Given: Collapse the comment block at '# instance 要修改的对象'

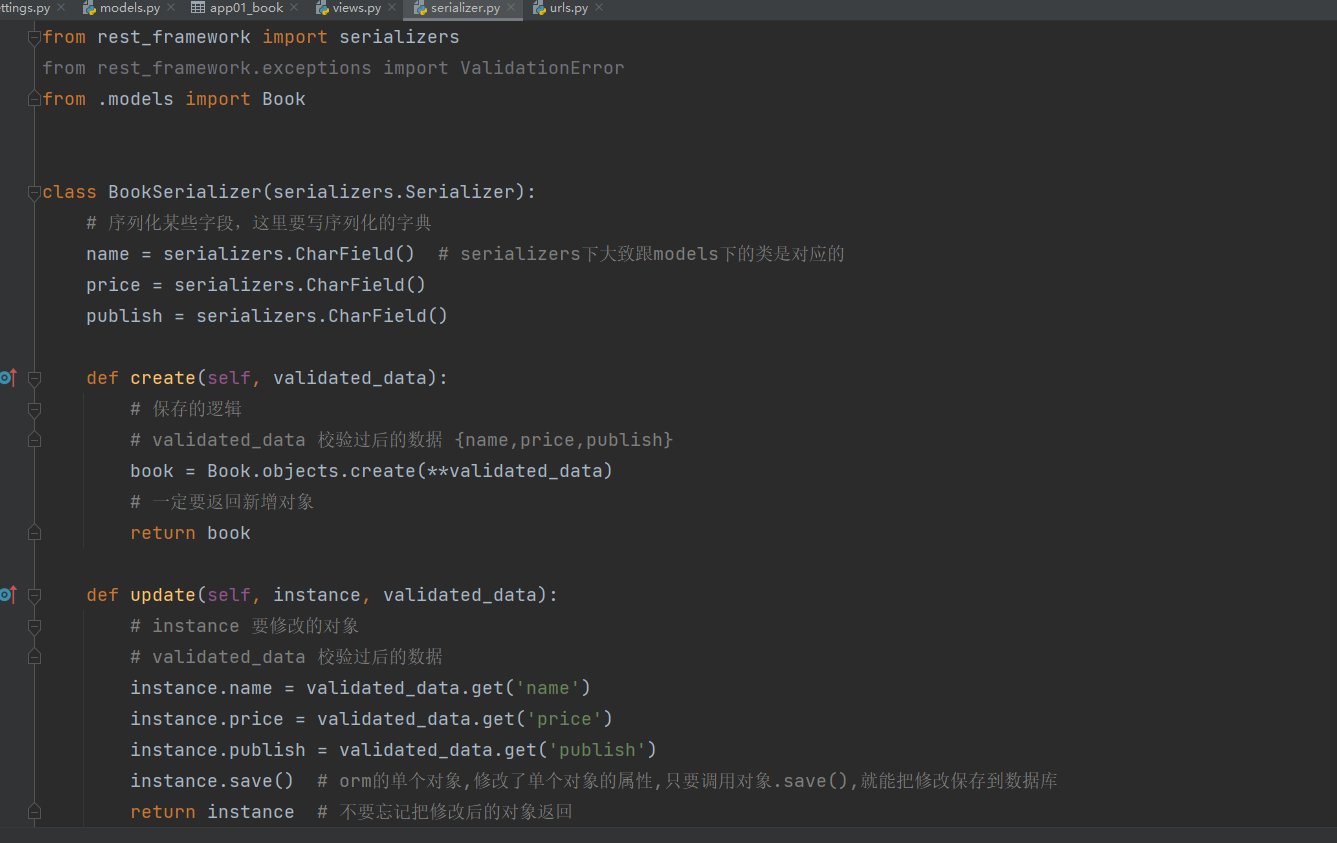Looking at the screenshot, I should pyautogui.click(x=34, y=626).
